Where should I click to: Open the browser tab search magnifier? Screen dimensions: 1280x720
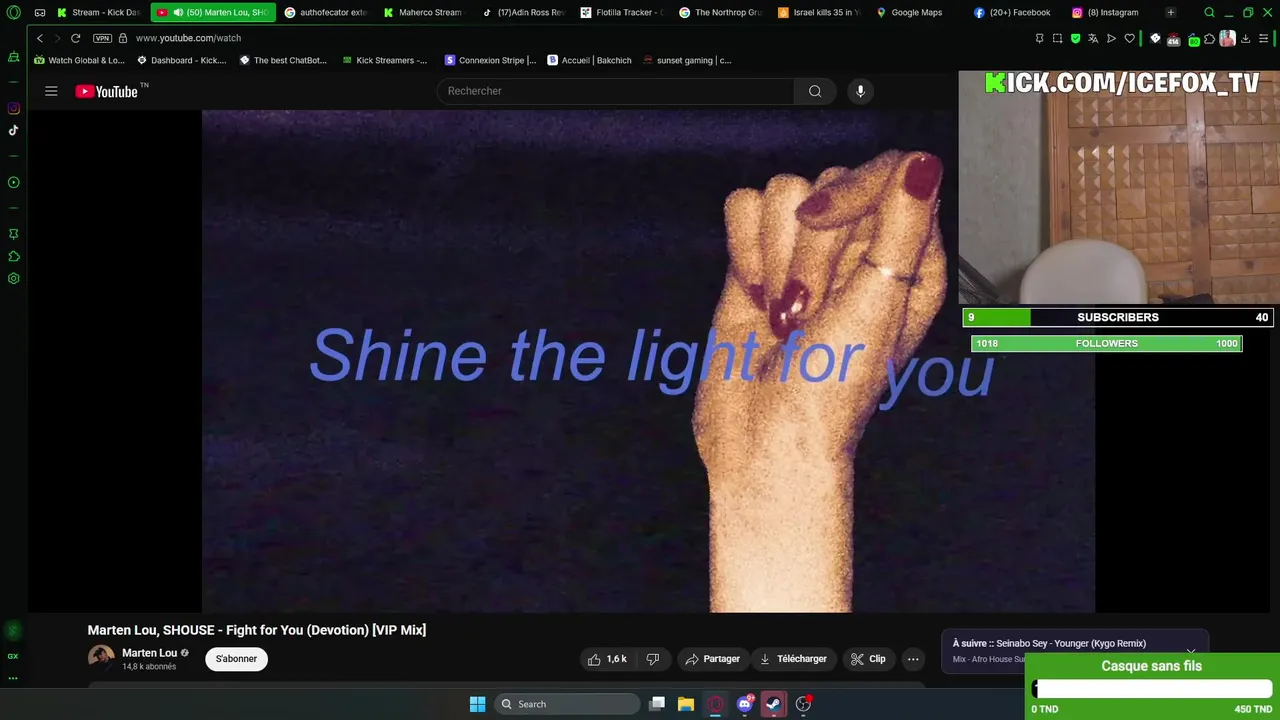(1209, 13)
